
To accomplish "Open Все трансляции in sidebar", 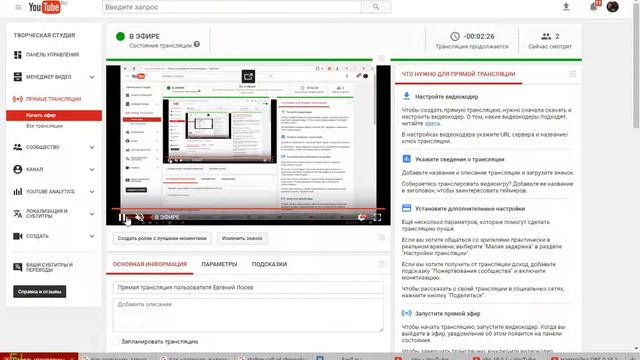I will pyautogui.click(x=44, y=126).
